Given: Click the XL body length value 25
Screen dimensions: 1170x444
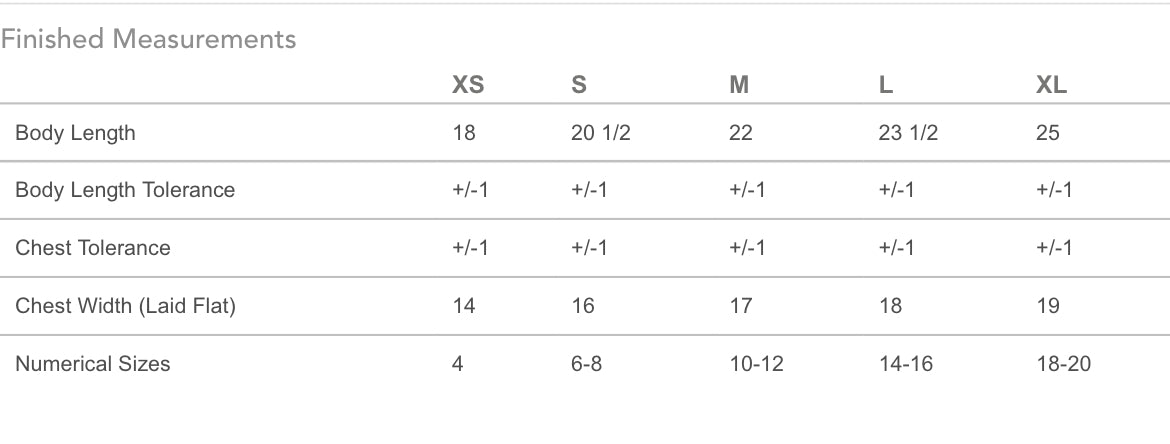Looking at the screenshot, I should point(1048,133).
